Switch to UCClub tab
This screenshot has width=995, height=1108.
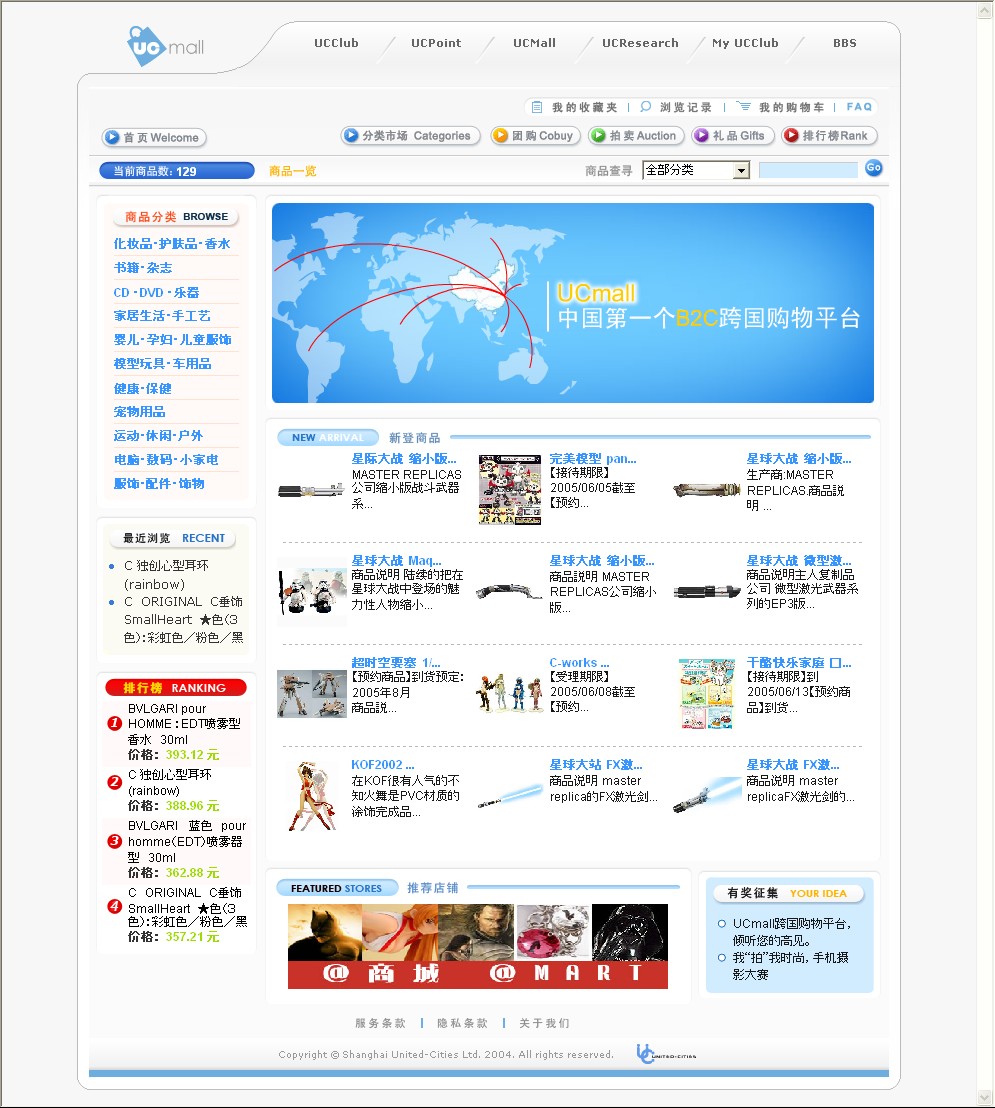336,43
